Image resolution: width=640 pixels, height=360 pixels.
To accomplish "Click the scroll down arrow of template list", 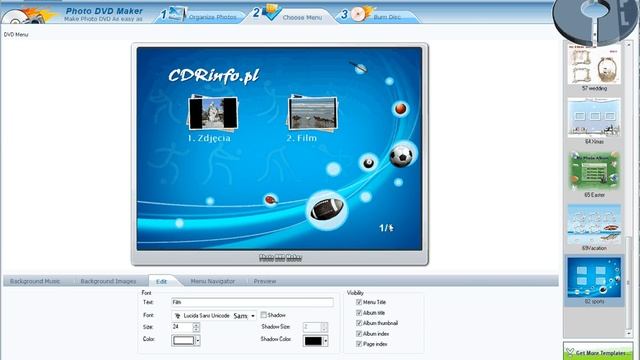I will coord(629,333).
